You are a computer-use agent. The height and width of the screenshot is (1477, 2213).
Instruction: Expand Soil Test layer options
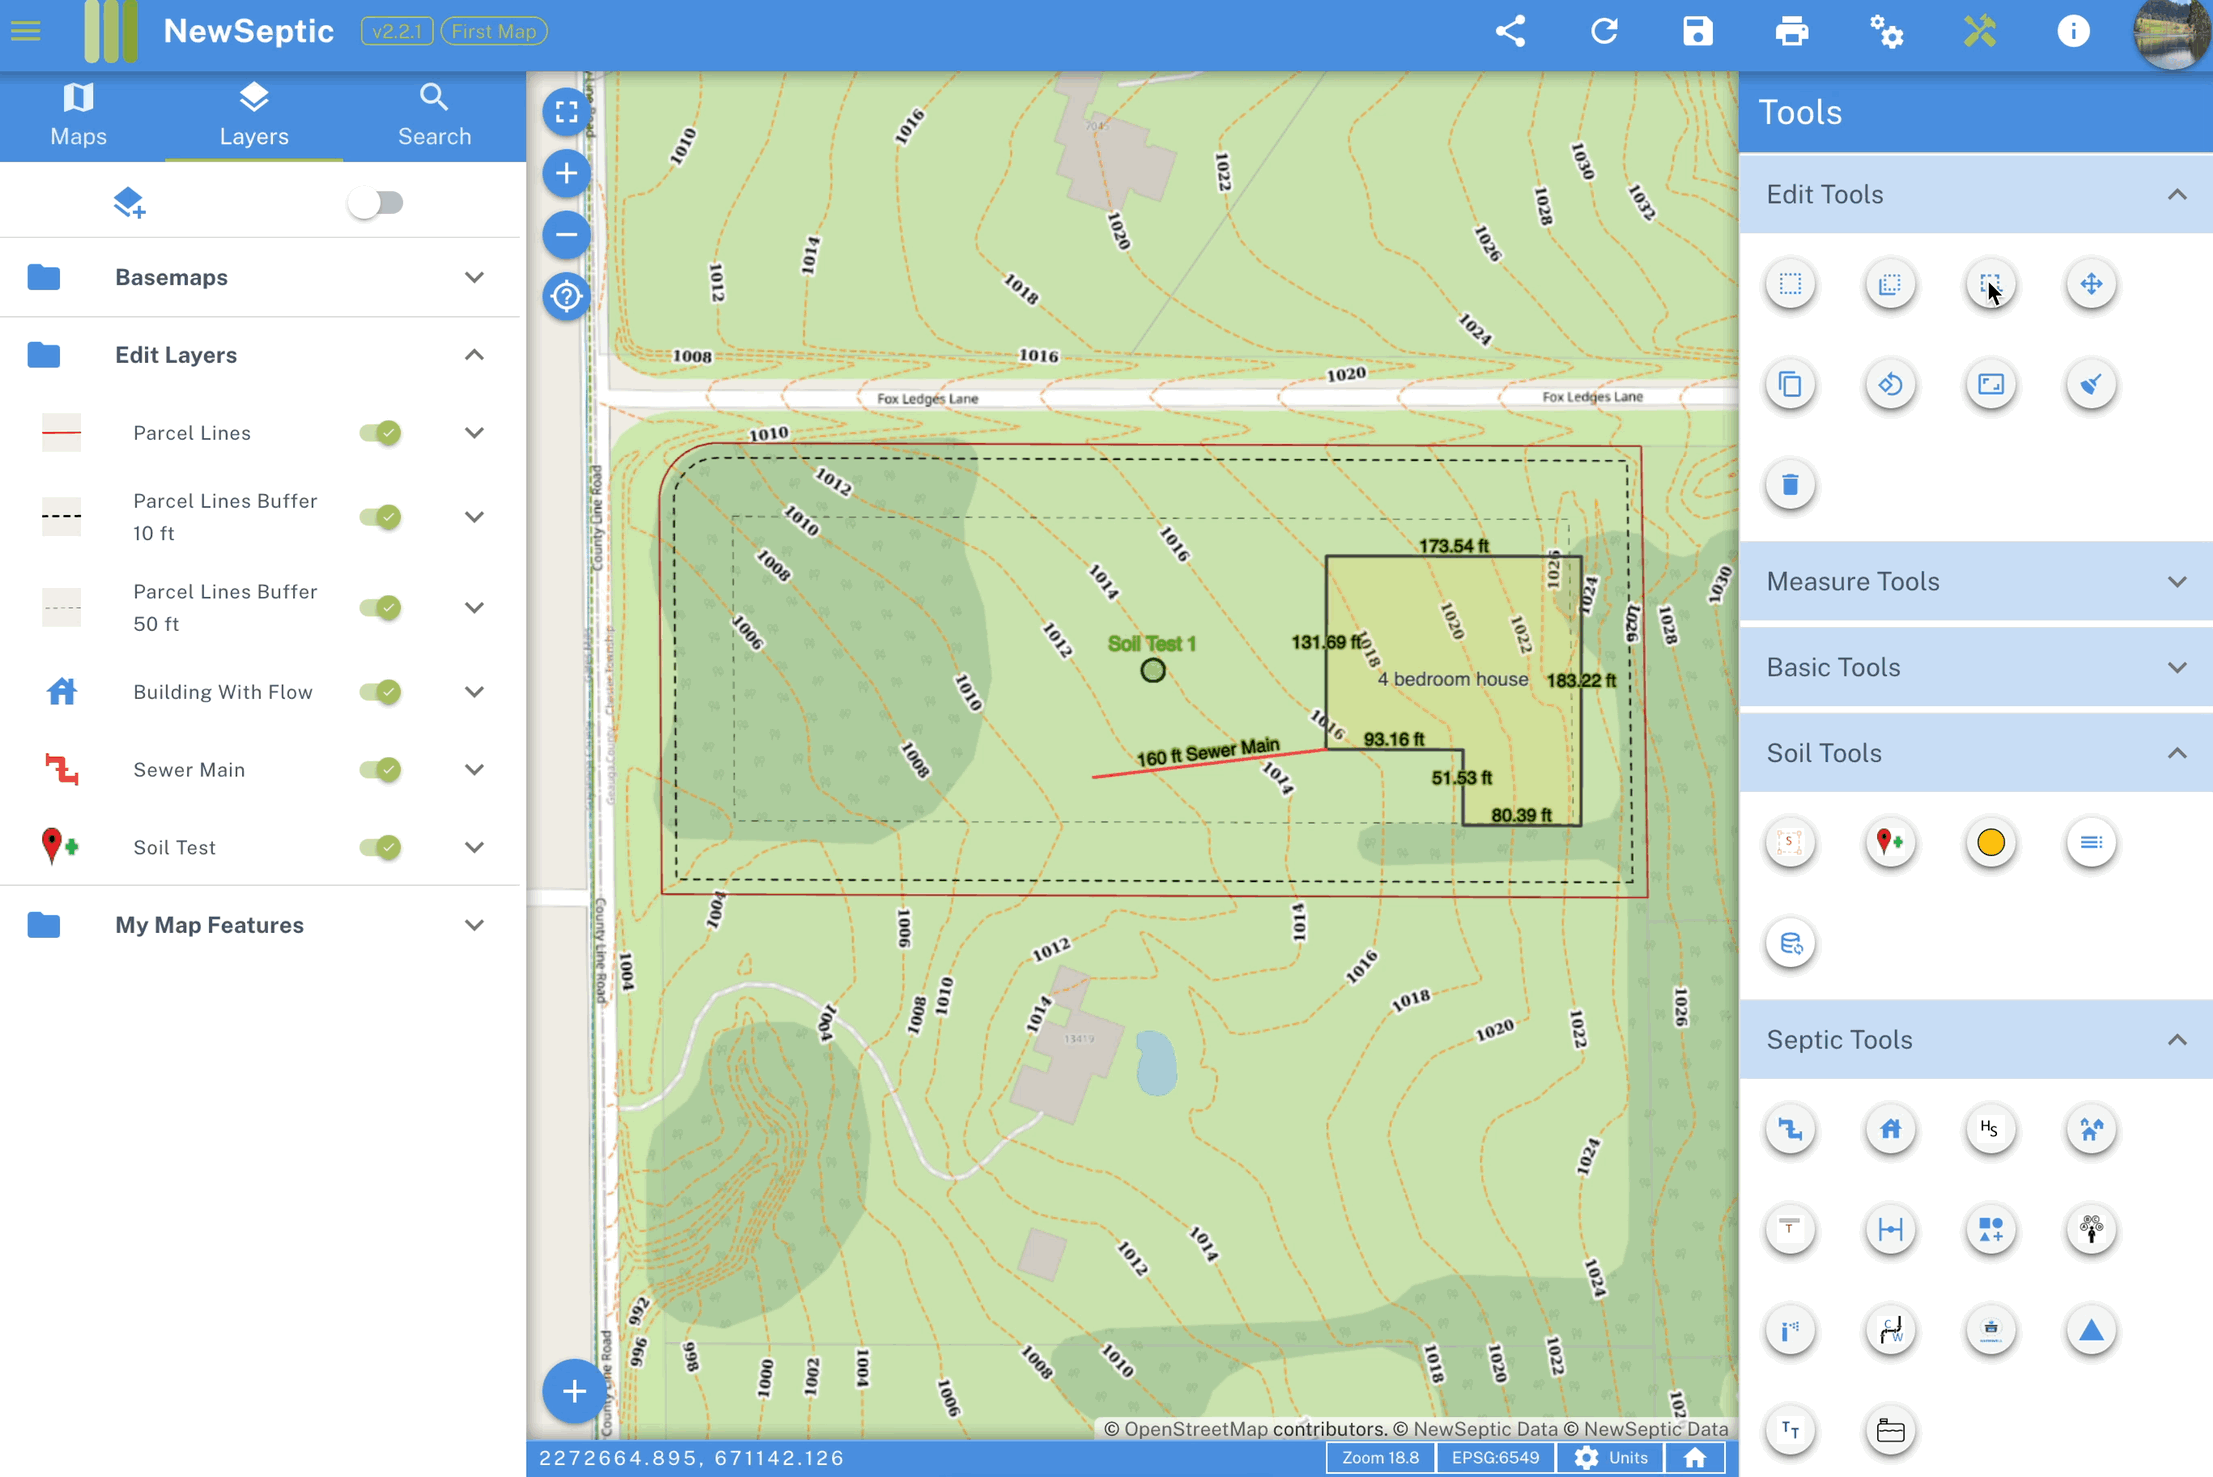click(x=474, y=847)
